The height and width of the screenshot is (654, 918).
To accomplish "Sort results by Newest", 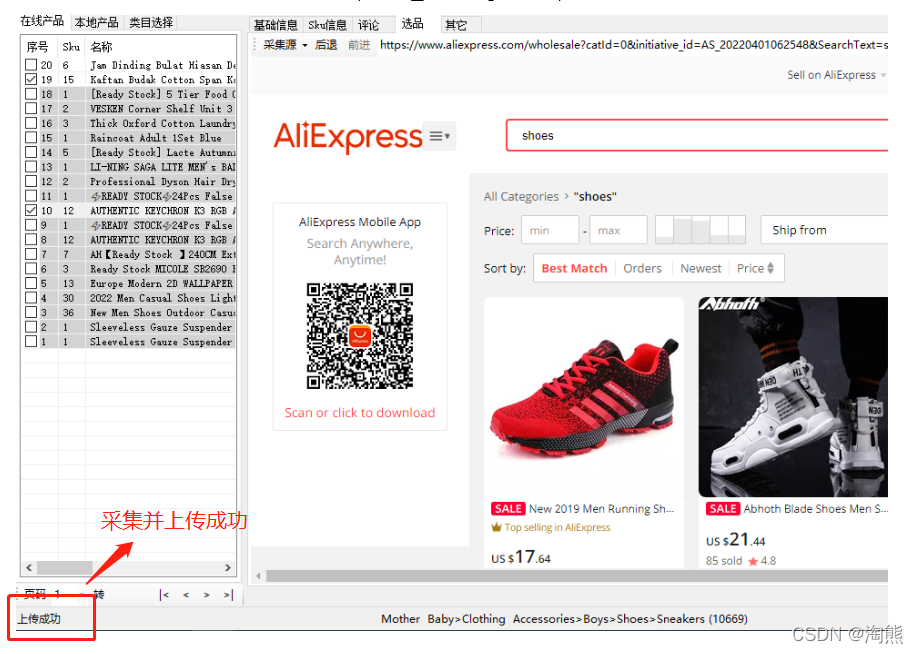I will 700,268.
